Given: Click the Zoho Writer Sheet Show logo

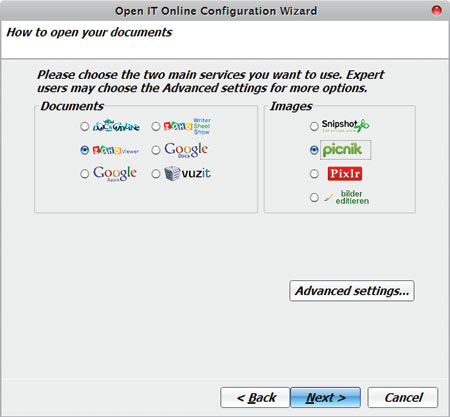Looking at the screenshot, I should [187, 126].
